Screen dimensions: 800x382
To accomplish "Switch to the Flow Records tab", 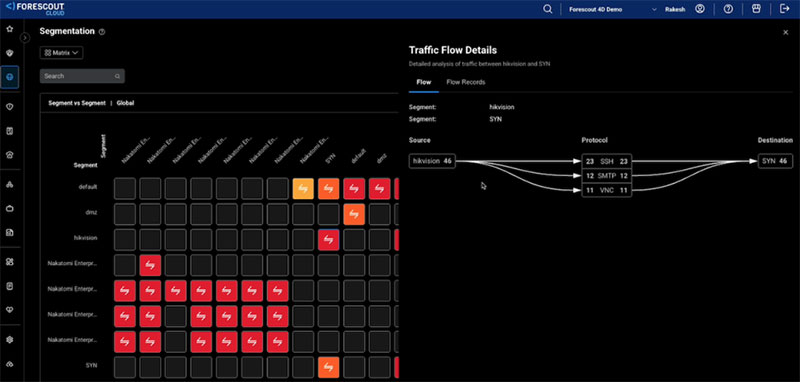I will 466,82.
